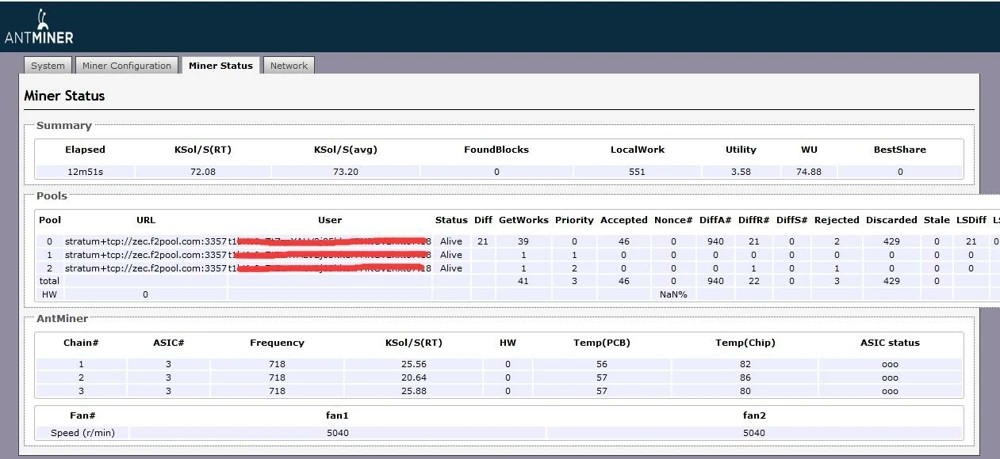Click KSol/S(avg) value 73.20

[x=345, y=171]
